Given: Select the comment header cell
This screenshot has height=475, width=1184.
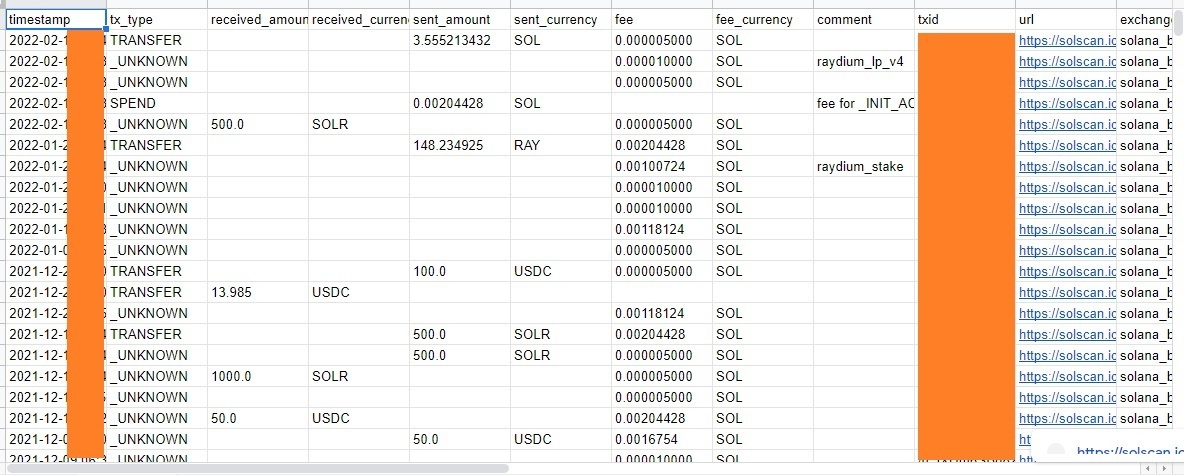Looking at the screenshot, I should [865, 20].
